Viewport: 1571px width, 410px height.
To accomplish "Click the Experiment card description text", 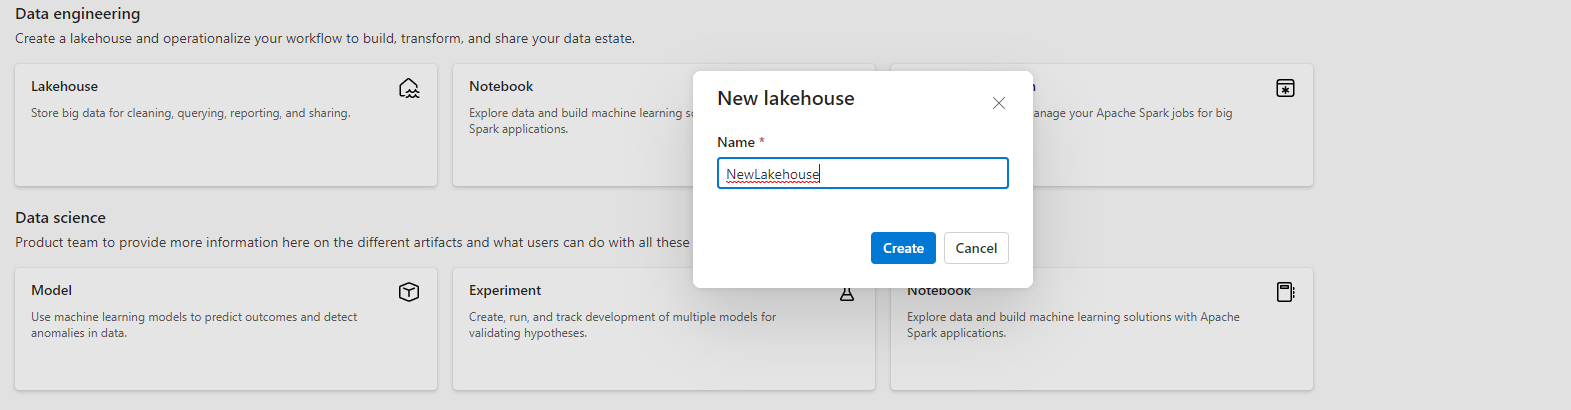I will (622, 324).
